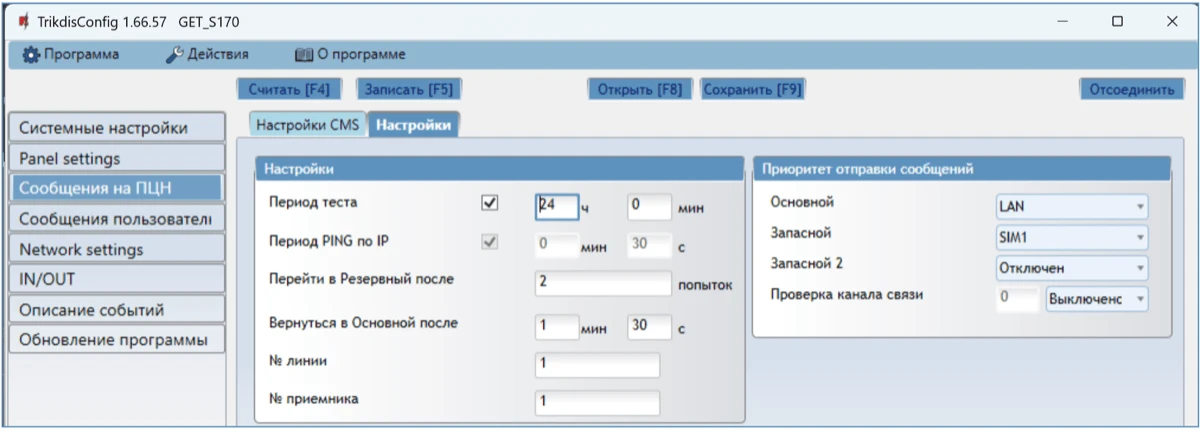Expand the Запасной dropdown set to SIM1
1200x432 pixels.
tap(1071, 237)
